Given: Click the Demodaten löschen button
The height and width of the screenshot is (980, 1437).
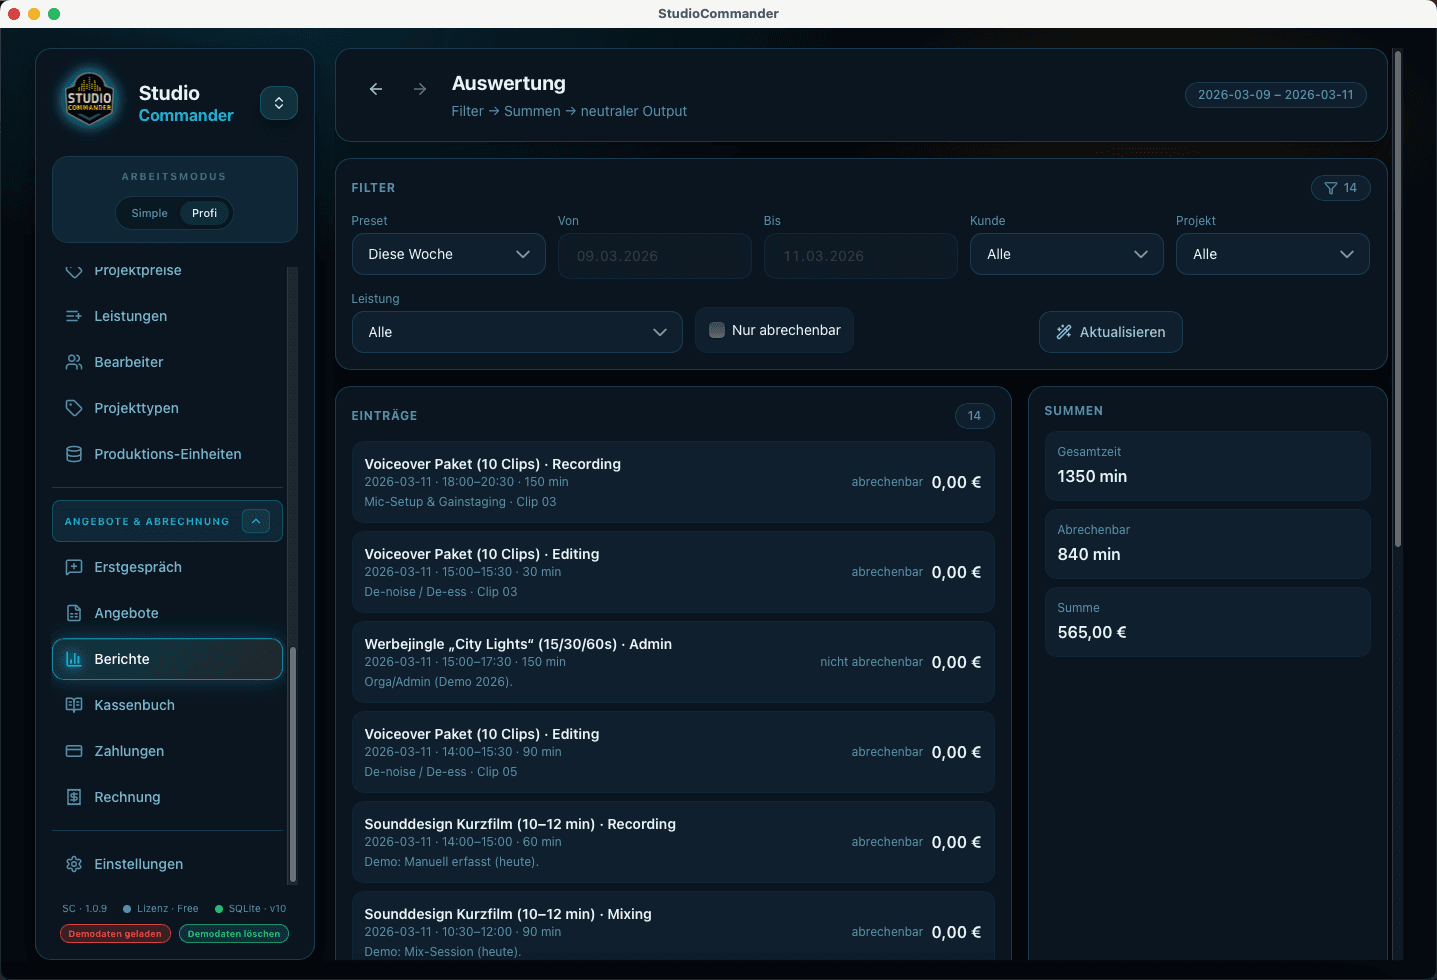Looking at the screenshot, I should [233, 933].
